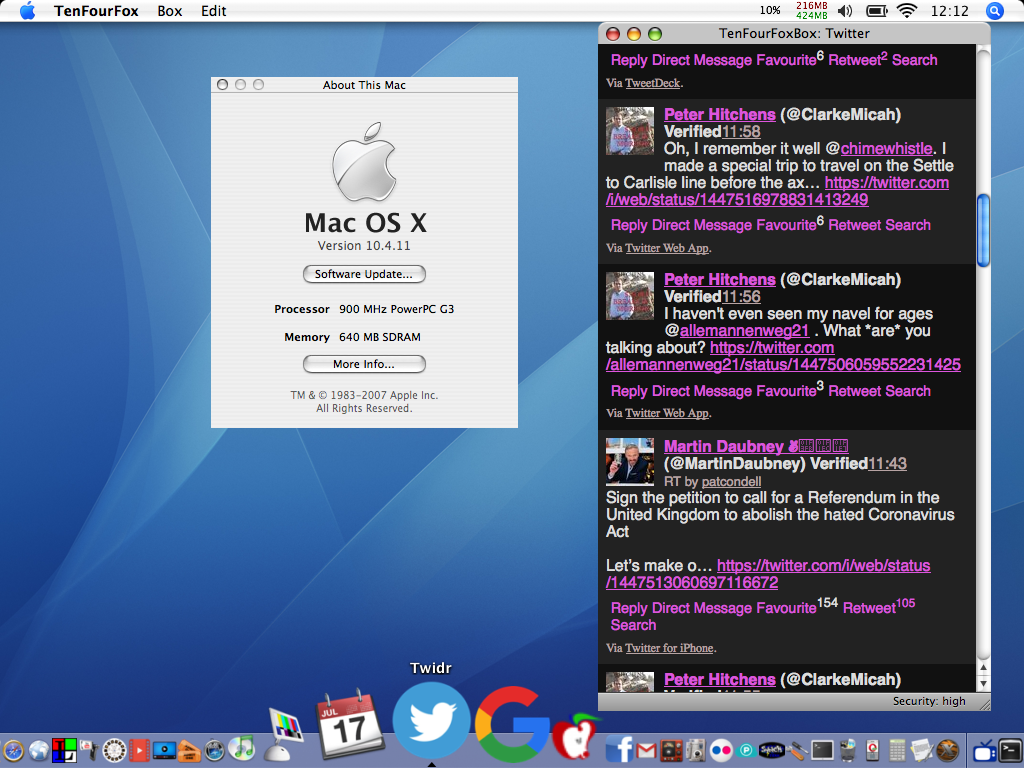
Task: Click Peter Hitchens avatar on 11:58 tweet
Action: [630, 131]
